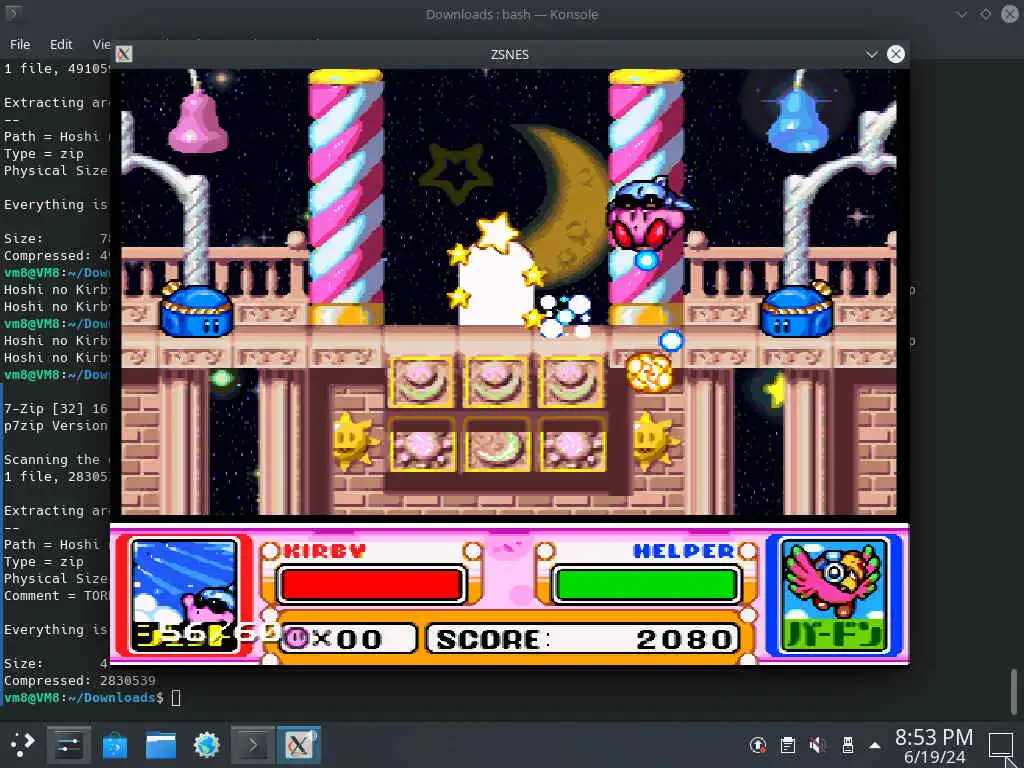Screen dimensions: 1024x768
Task: Open the web browser taskbar icon
Action: coord(206,744)
